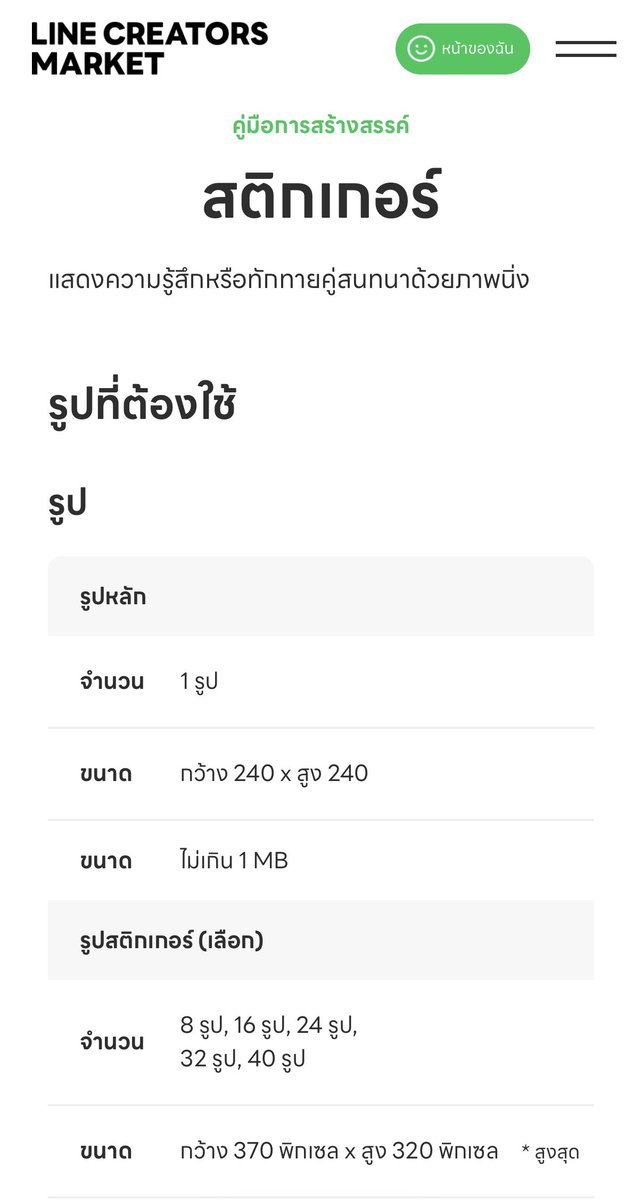This screenshot has width=642, height=1200.
Task: Open the hamburger menu icon
Action: tap(585, 48)
